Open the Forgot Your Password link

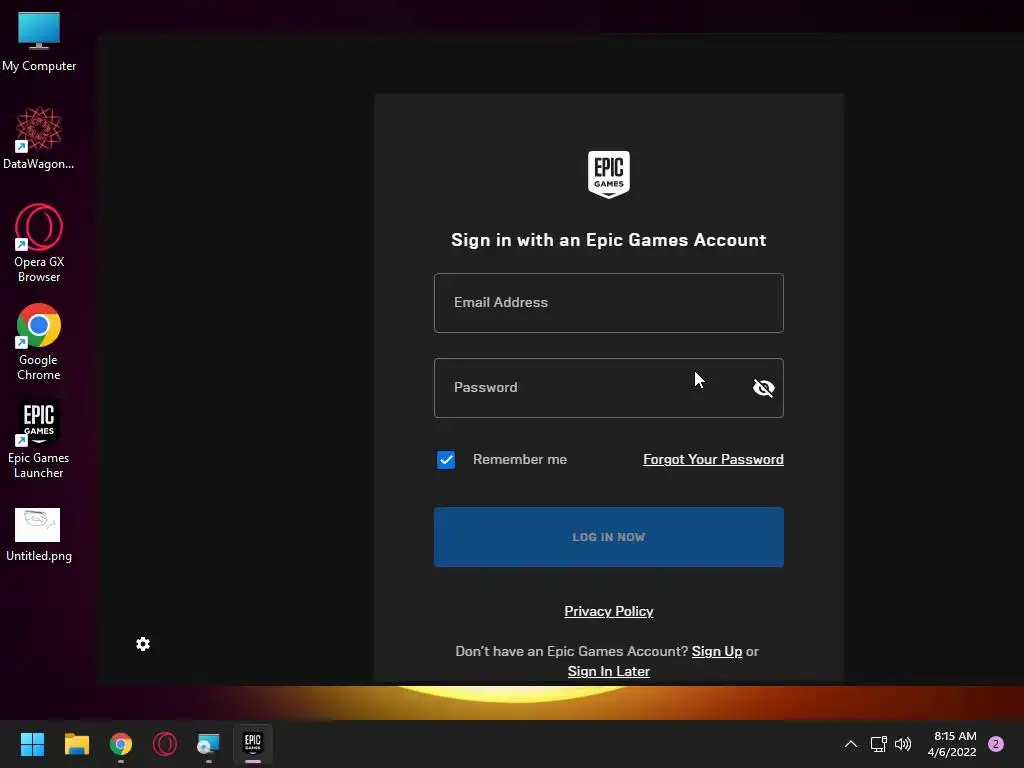click(x=713, y=459)
